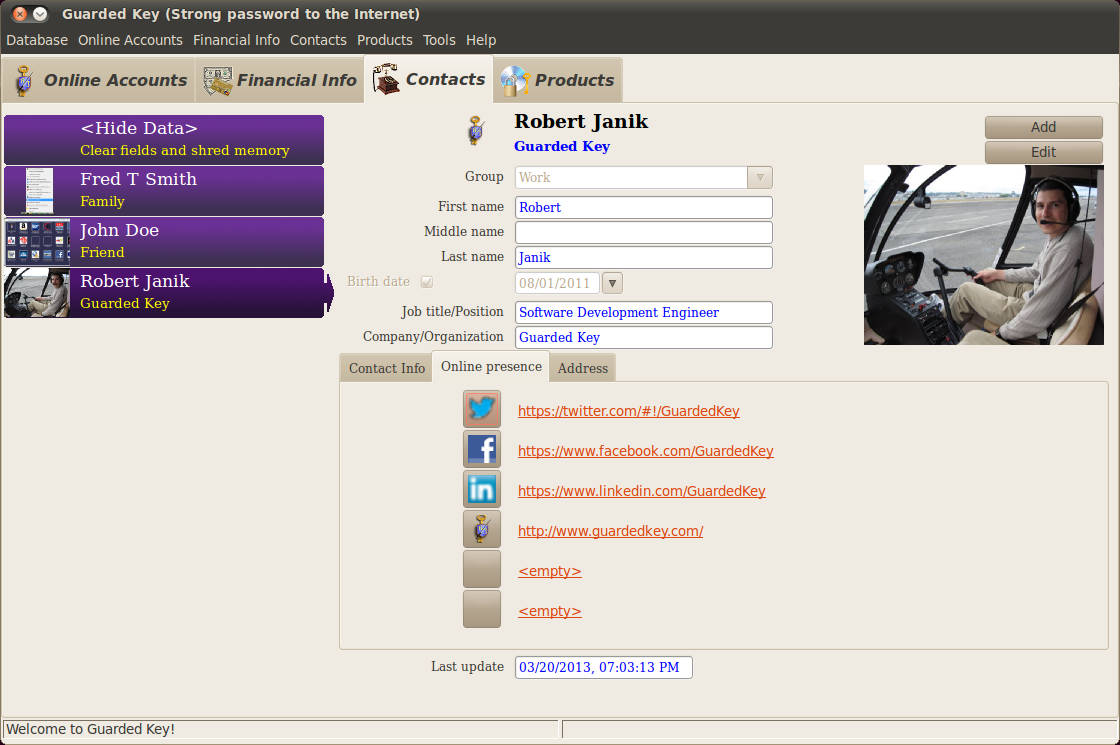Select John Doe contact thumbnail

(x=38, y=242)
